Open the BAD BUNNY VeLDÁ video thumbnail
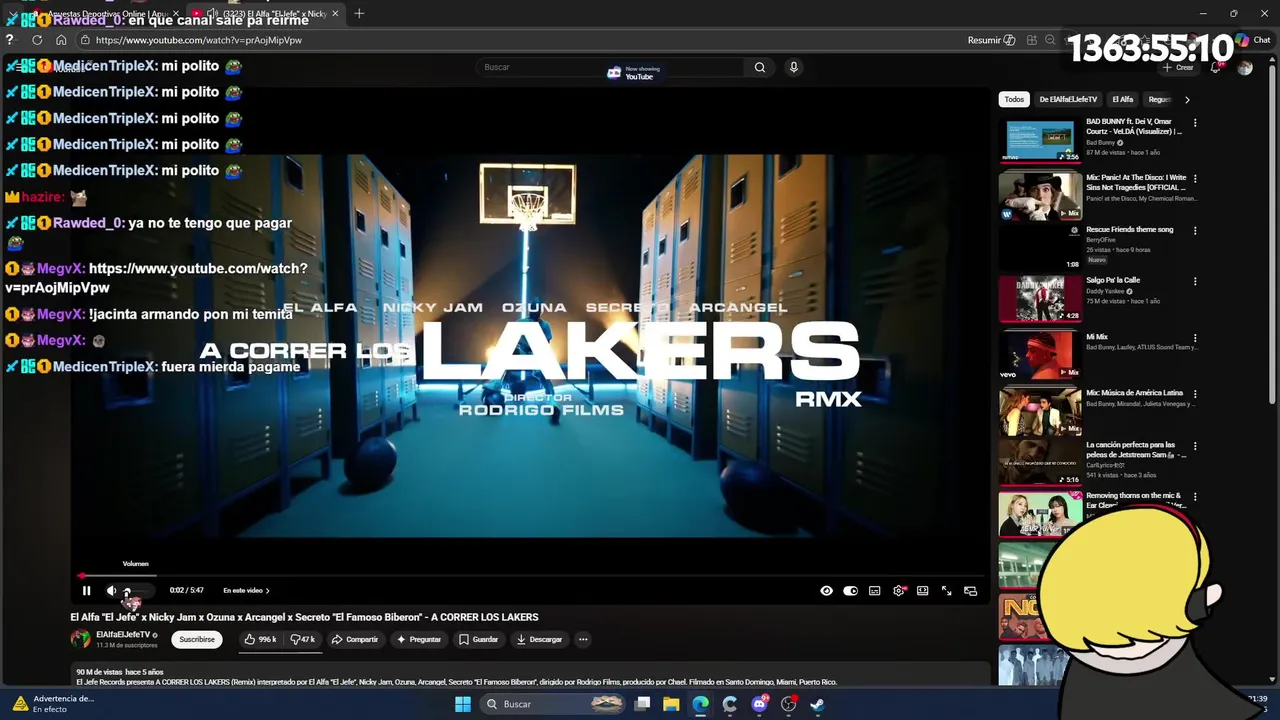 click(x=1040, y=140)
